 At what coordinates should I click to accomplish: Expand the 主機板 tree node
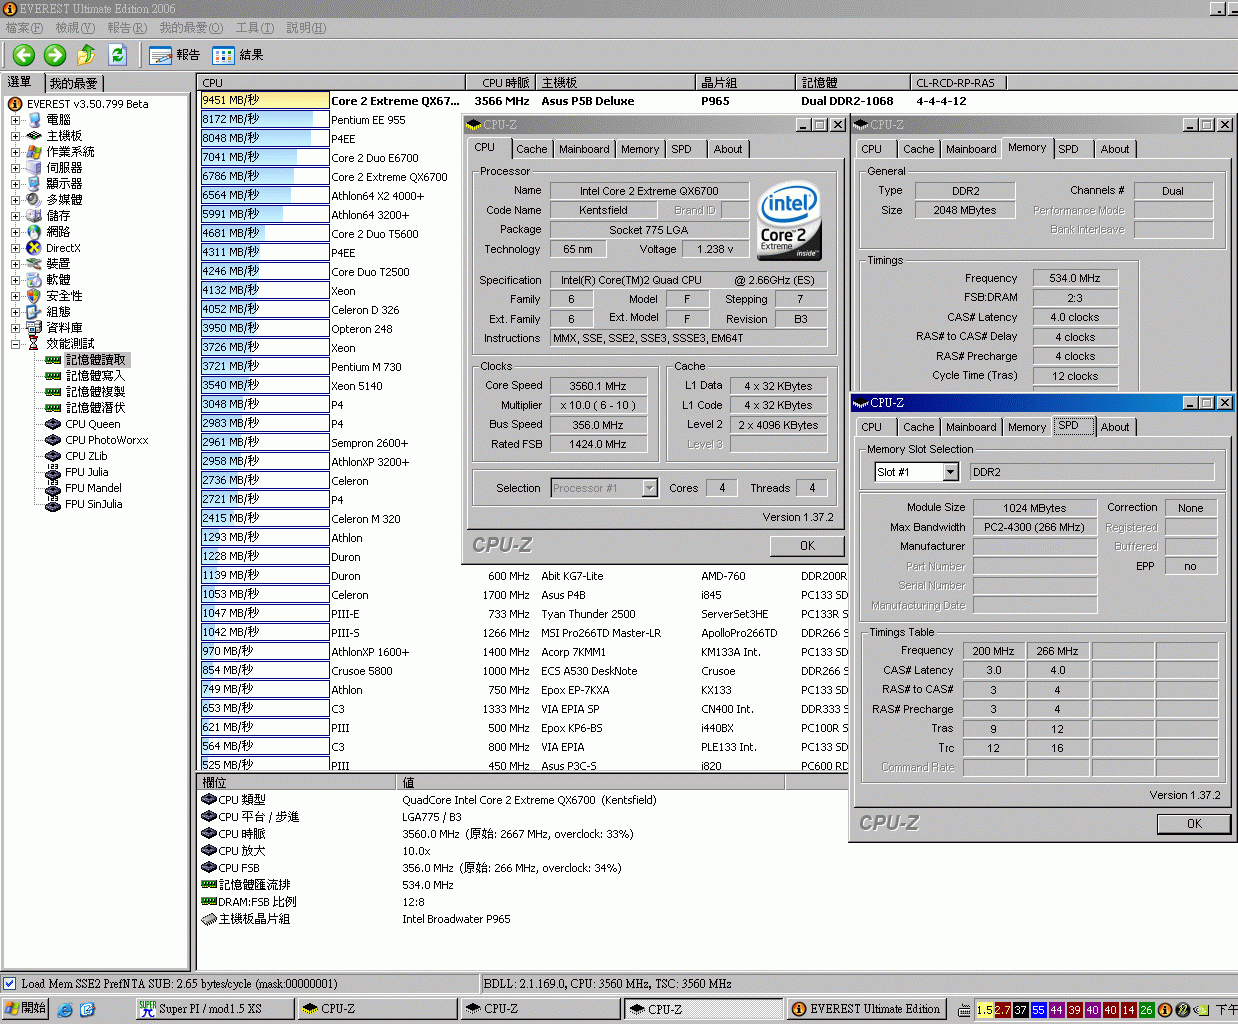pos(15,136)
